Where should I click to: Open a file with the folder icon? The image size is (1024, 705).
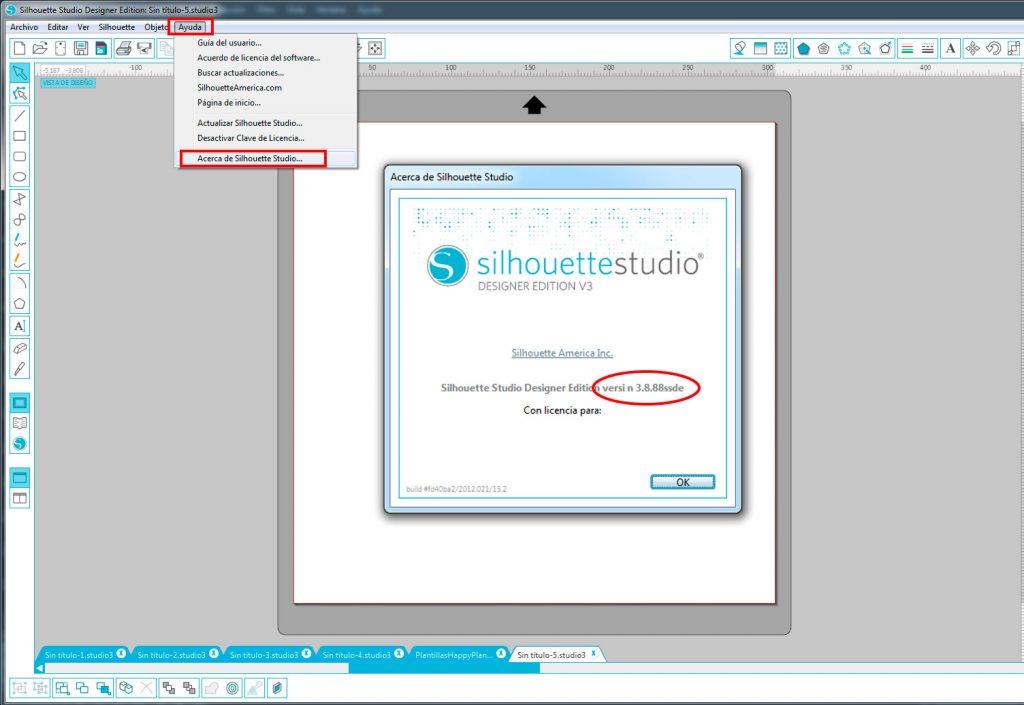coord(40,48)
